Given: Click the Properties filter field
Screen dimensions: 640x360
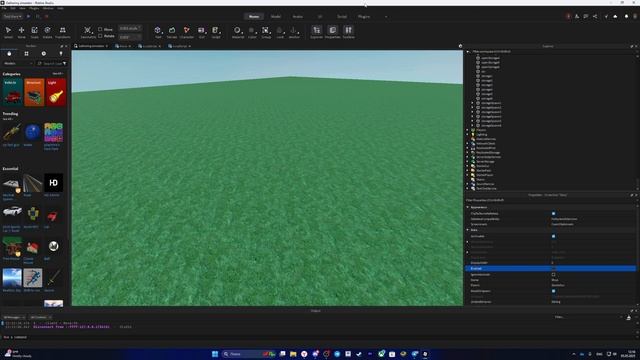Looking at the screenshot, I should coord(549,200).
